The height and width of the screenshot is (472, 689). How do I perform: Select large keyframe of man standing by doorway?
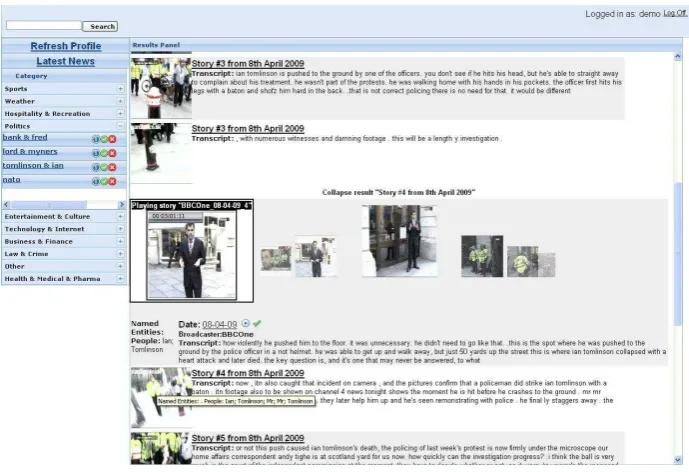point(399,241)
